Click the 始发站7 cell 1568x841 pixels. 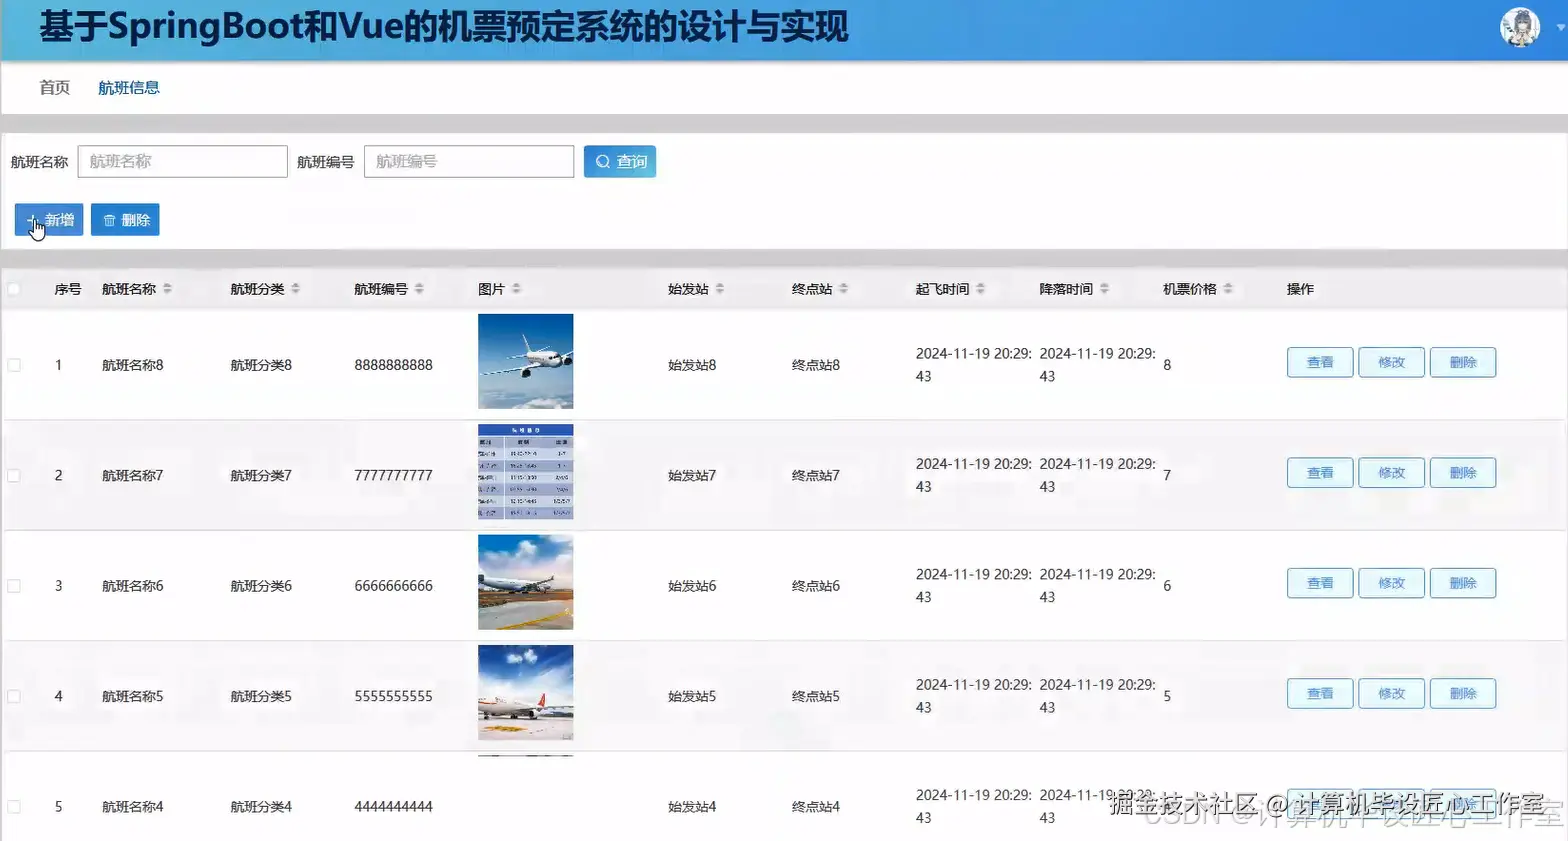pos(692,476)
